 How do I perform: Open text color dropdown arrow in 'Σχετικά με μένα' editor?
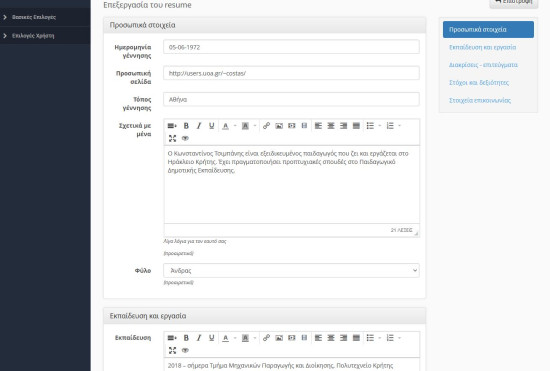tap(235, 126)
